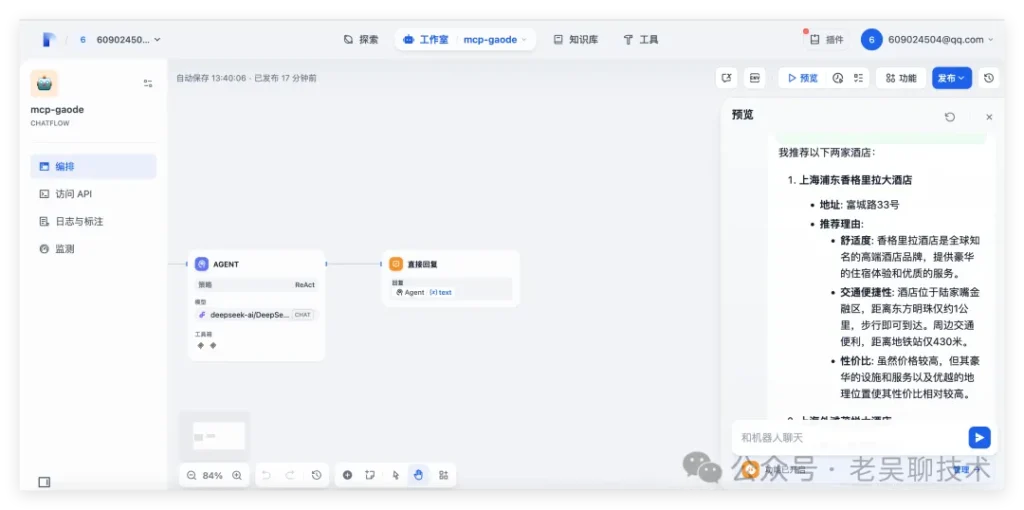The width and height of the screenshot is (1024, 510).
Task: Click the add note icon in the bottom toolbar
Action: click(370, 475)
